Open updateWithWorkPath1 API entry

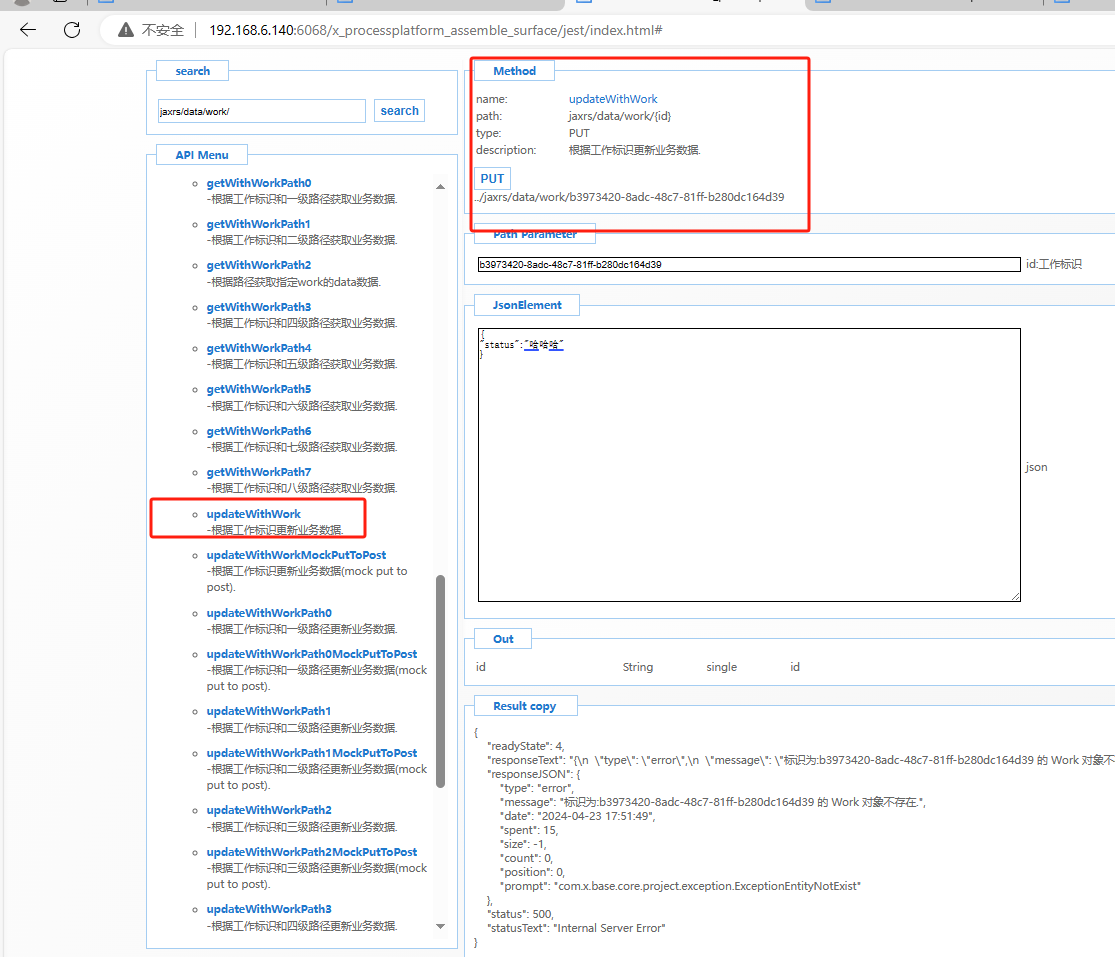(x=269, y=712)
